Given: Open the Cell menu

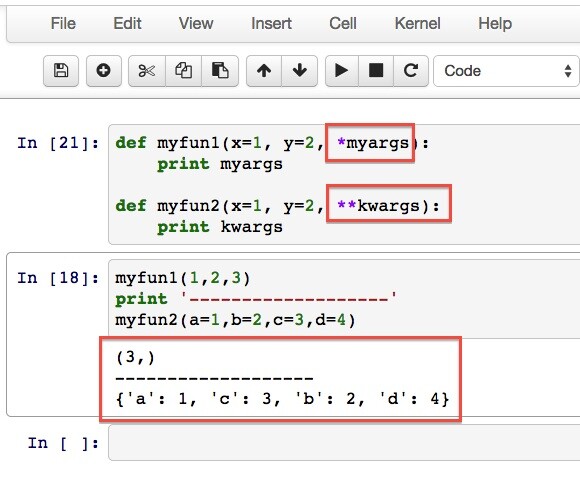Looking at the screenshot, I should click(343, 24).
